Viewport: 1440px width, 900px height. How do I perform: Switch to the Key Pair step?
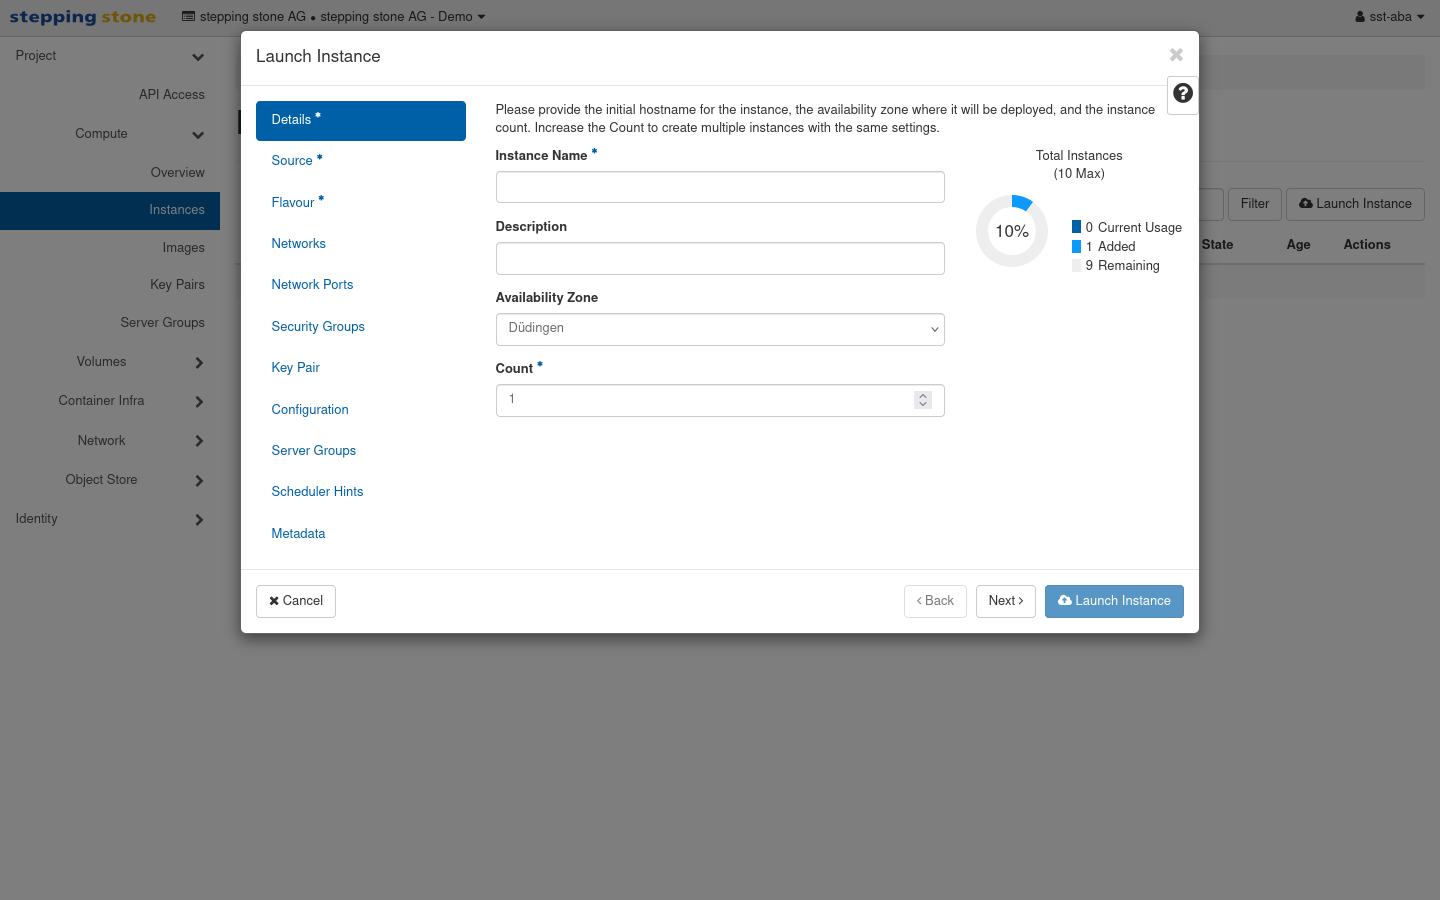point(295,368)
